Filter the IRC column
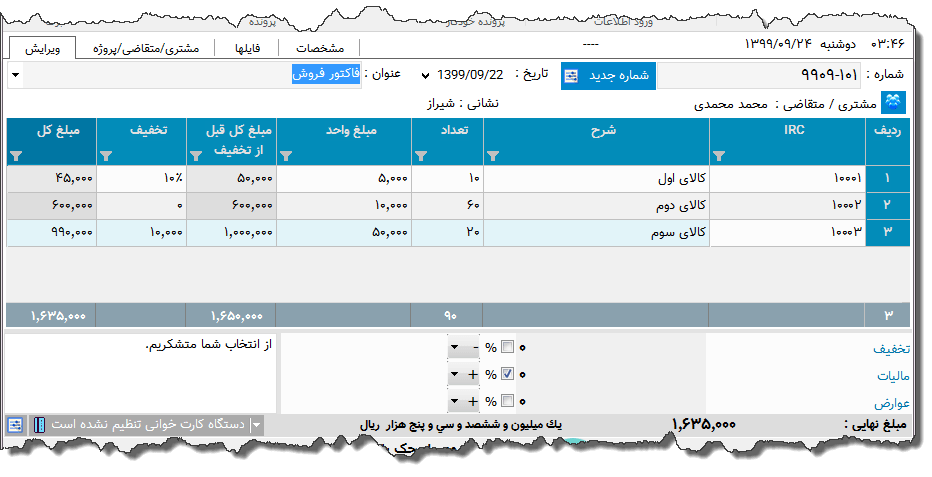 (x=719, y=156)
